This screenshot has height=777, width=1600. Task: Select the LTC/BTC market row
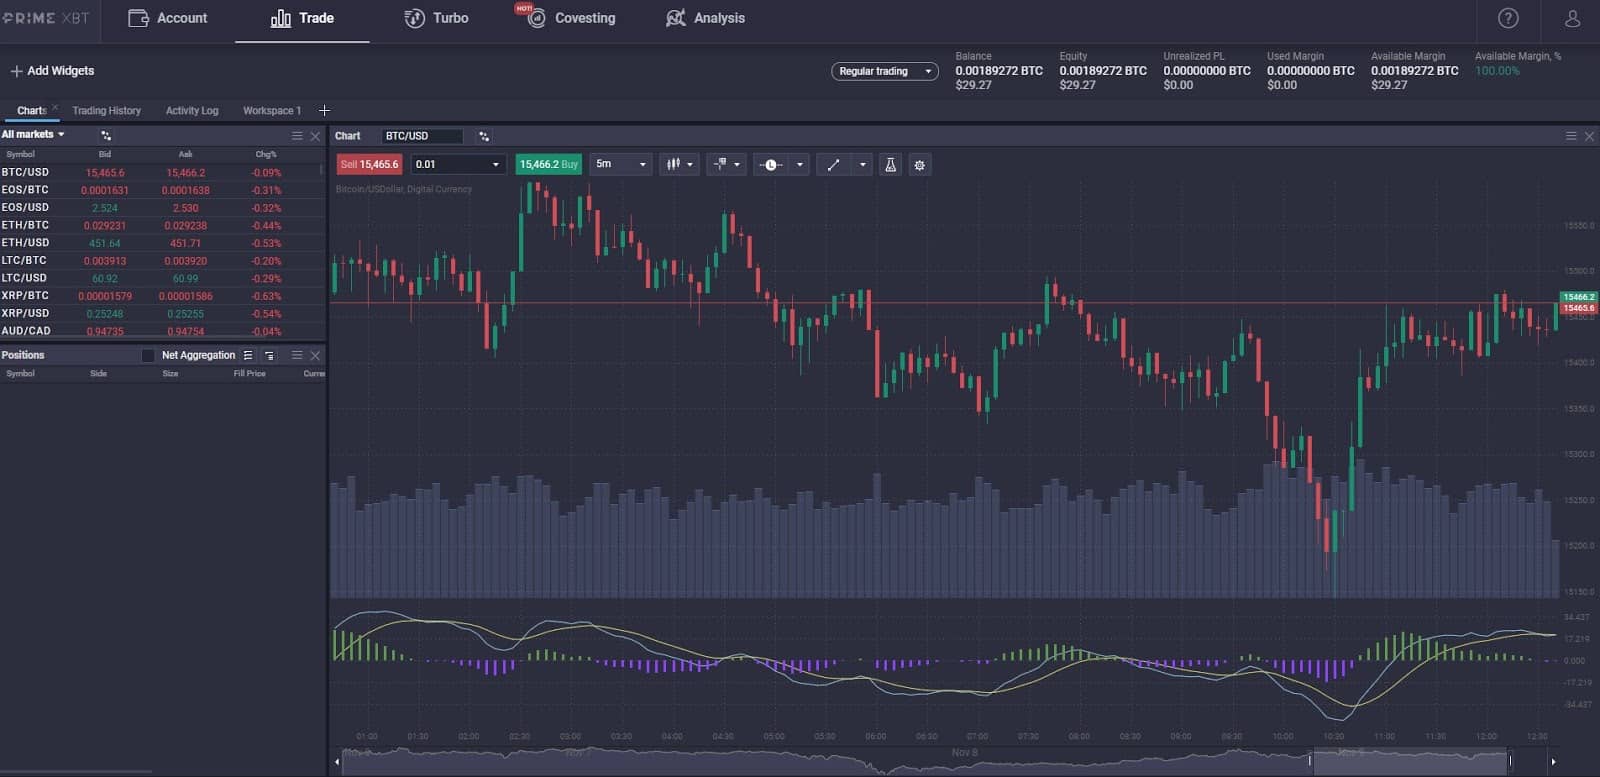pos(162,260)
